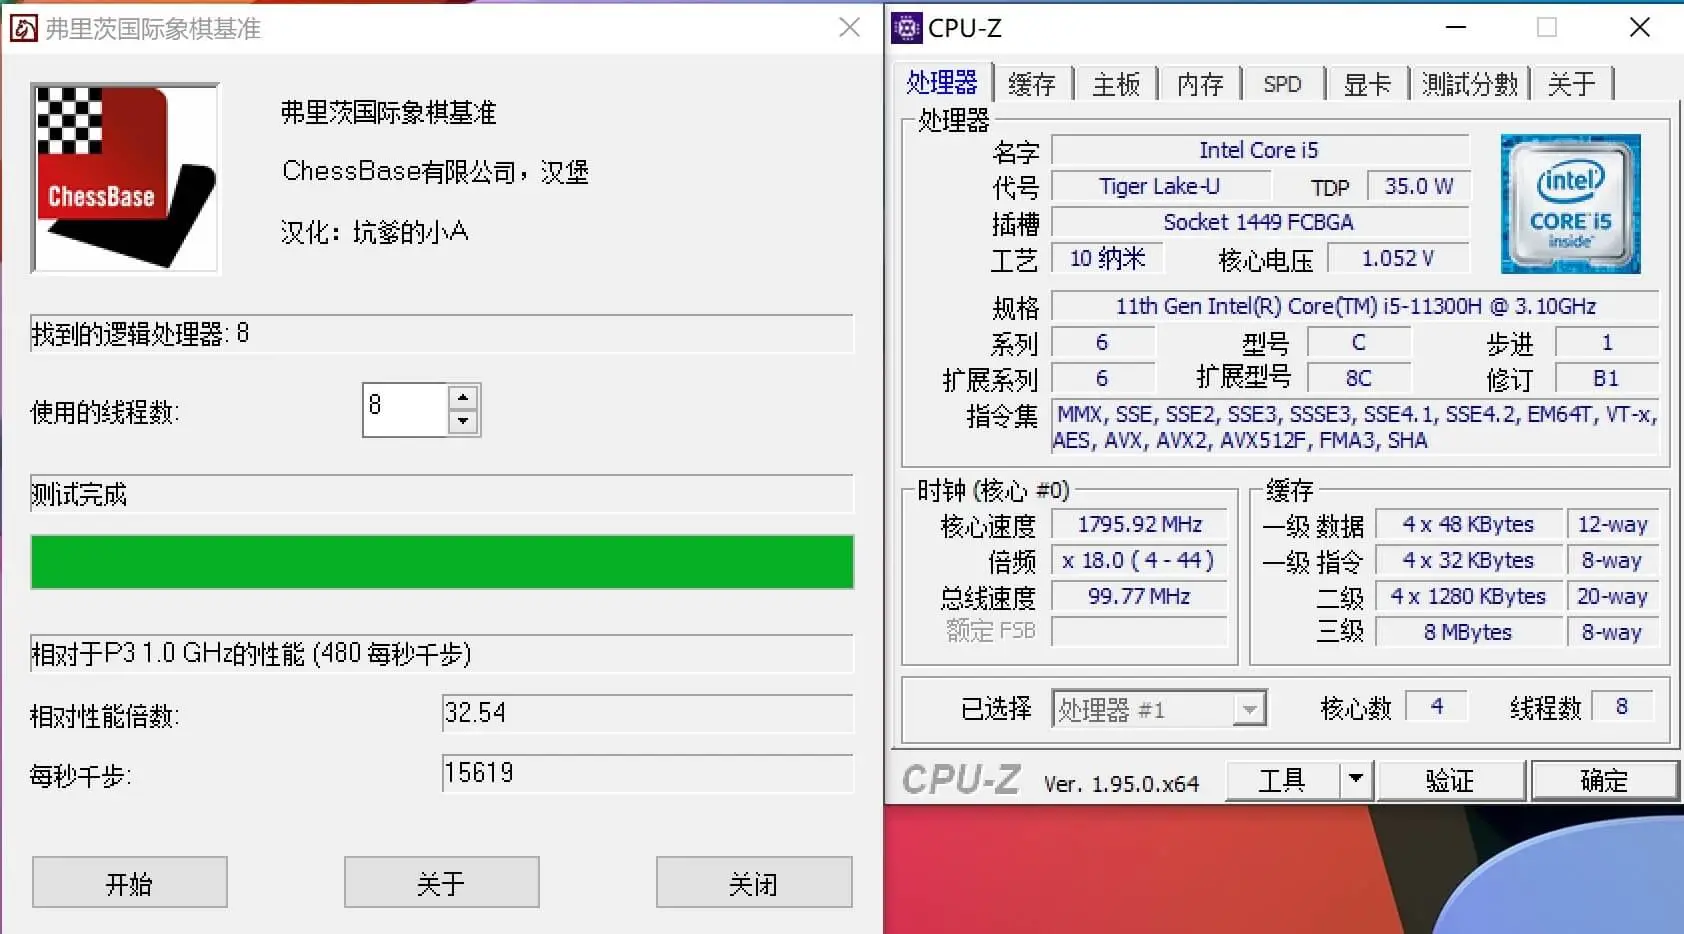The image size is (1684, 934).
Task: Click the extended model value 8C
Action: pos(1359,379)
